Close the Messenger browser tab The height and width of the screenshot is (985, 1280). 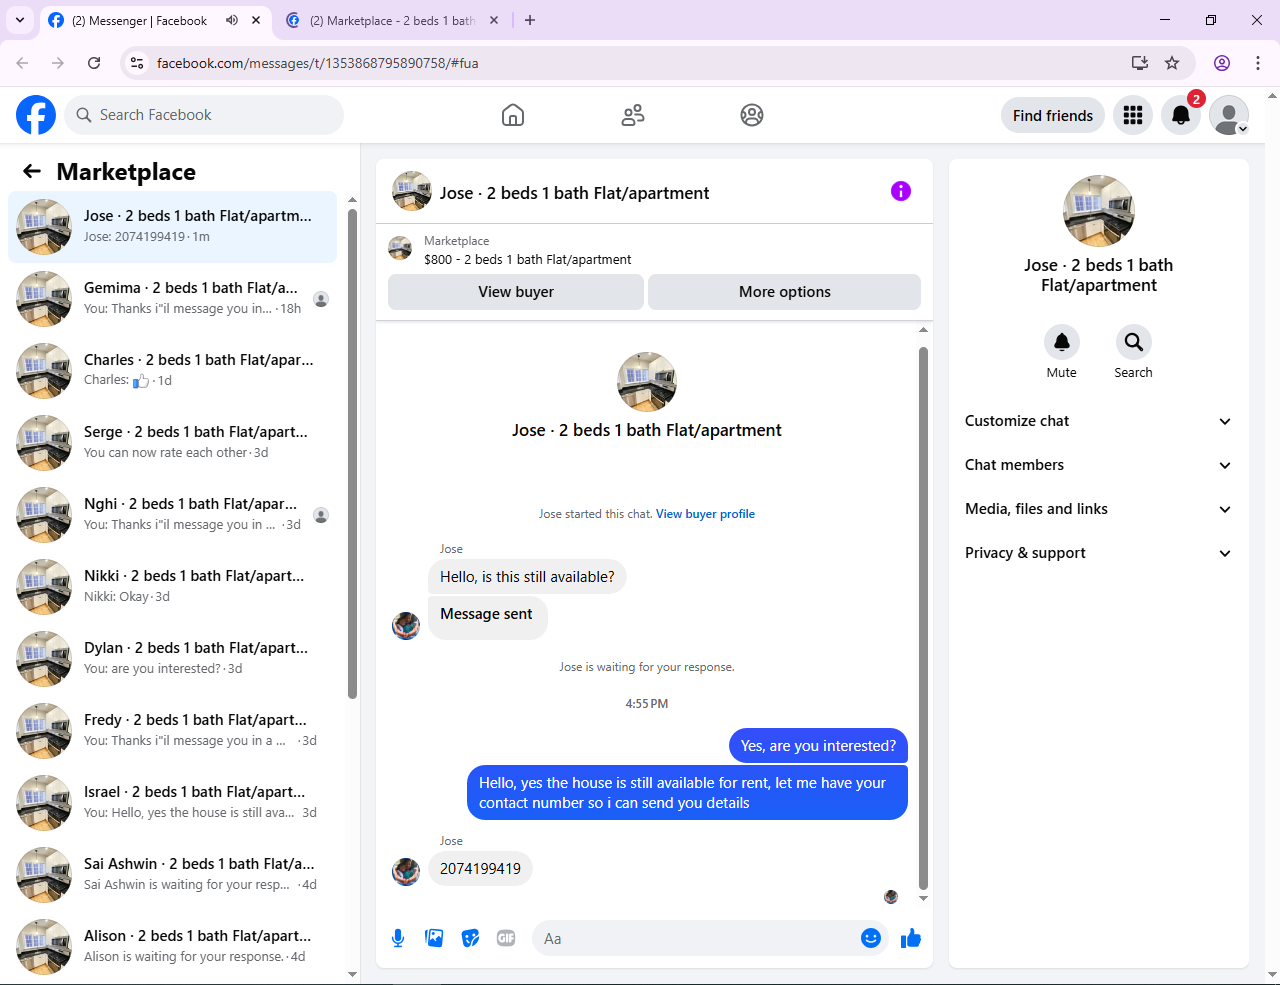(256, 20)
